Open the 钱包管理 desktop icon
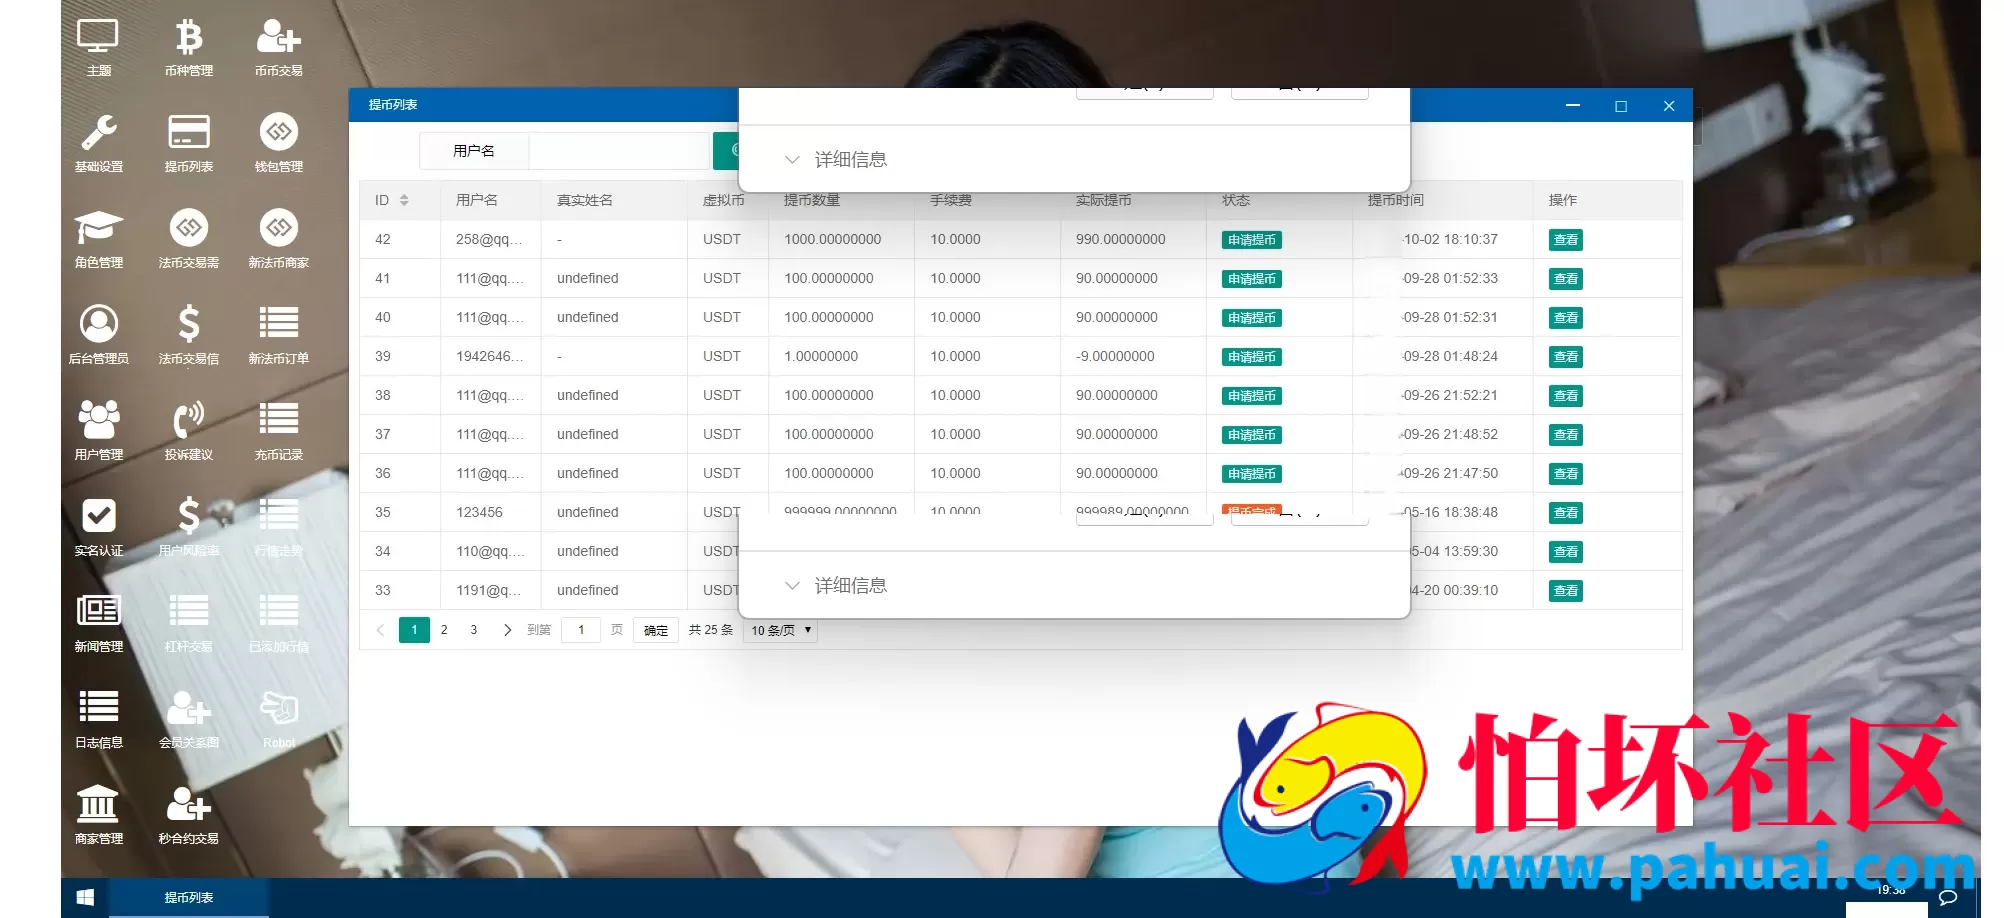The image size is (2004, 918). (278, 144)
